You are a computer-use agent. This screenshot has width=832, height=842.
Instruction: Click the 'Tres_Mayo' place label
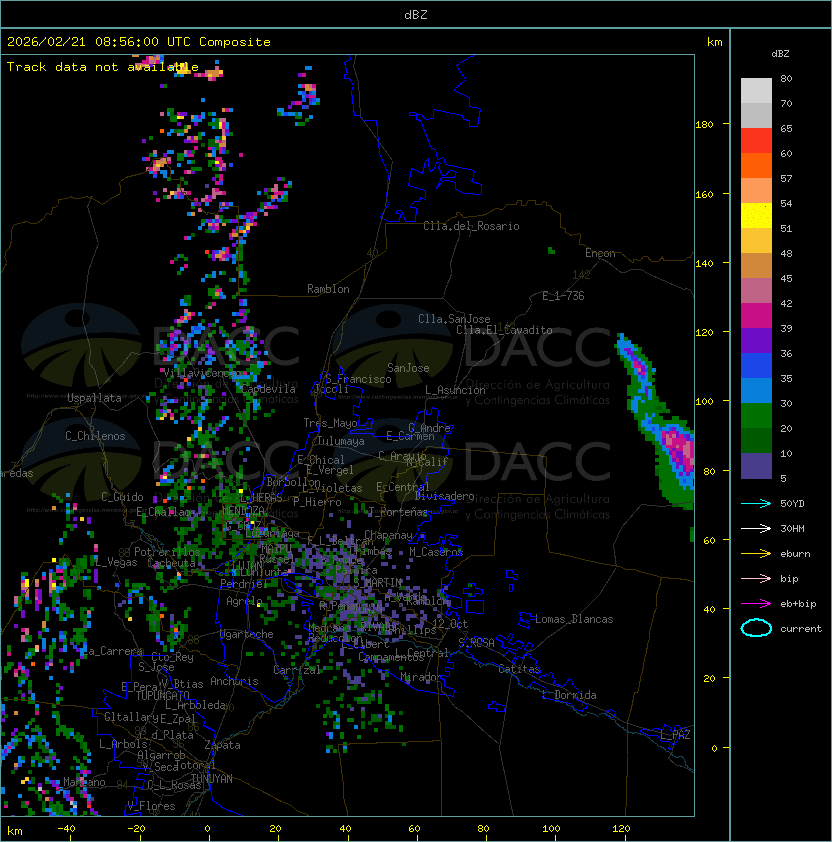[x=330, y=423]
